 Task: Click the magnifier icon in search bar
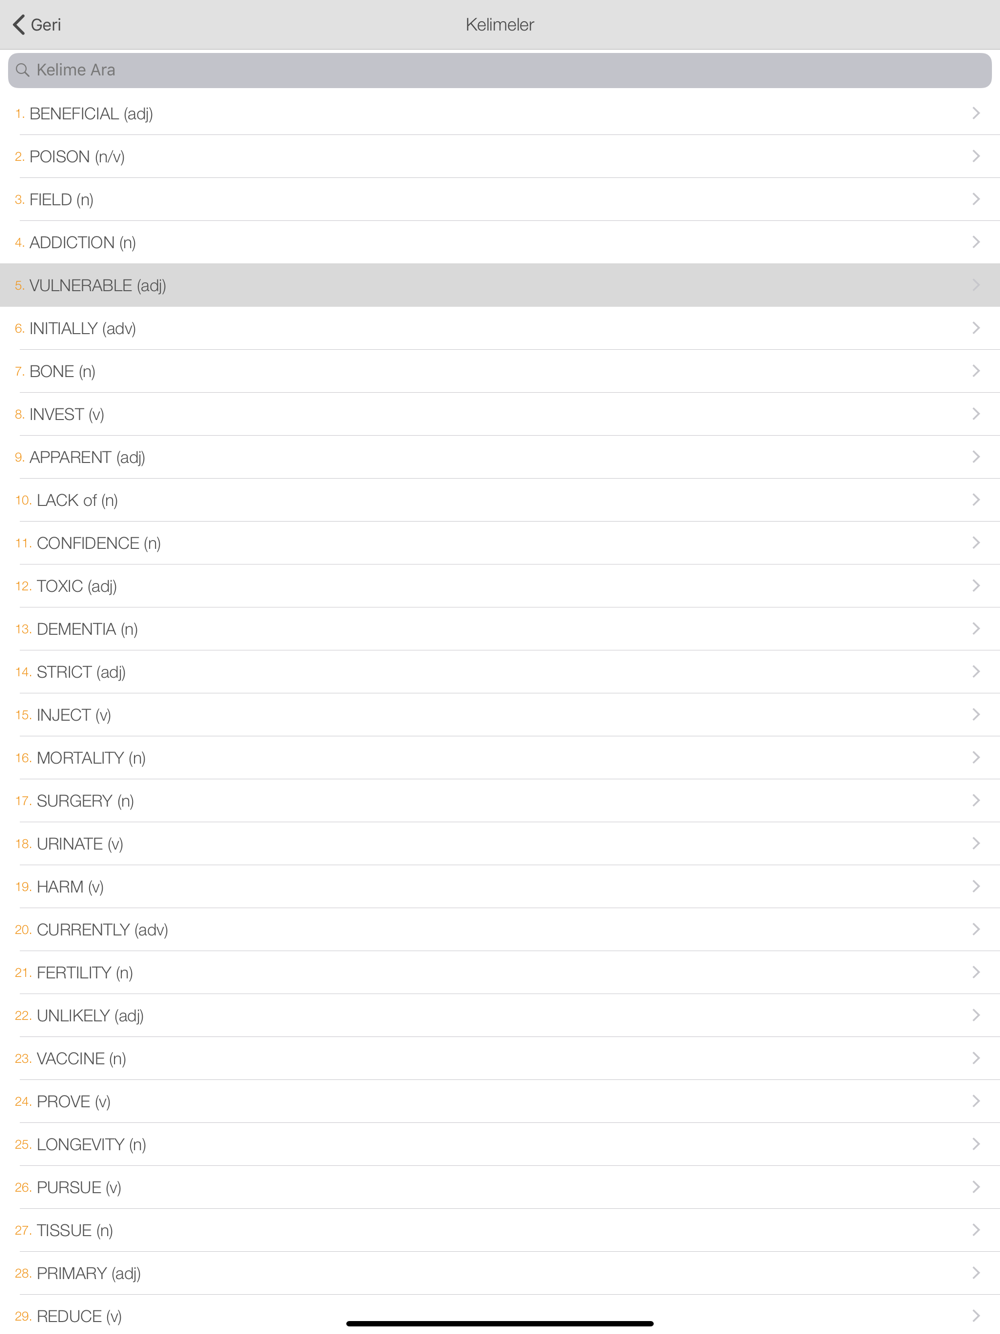[22, 70]
